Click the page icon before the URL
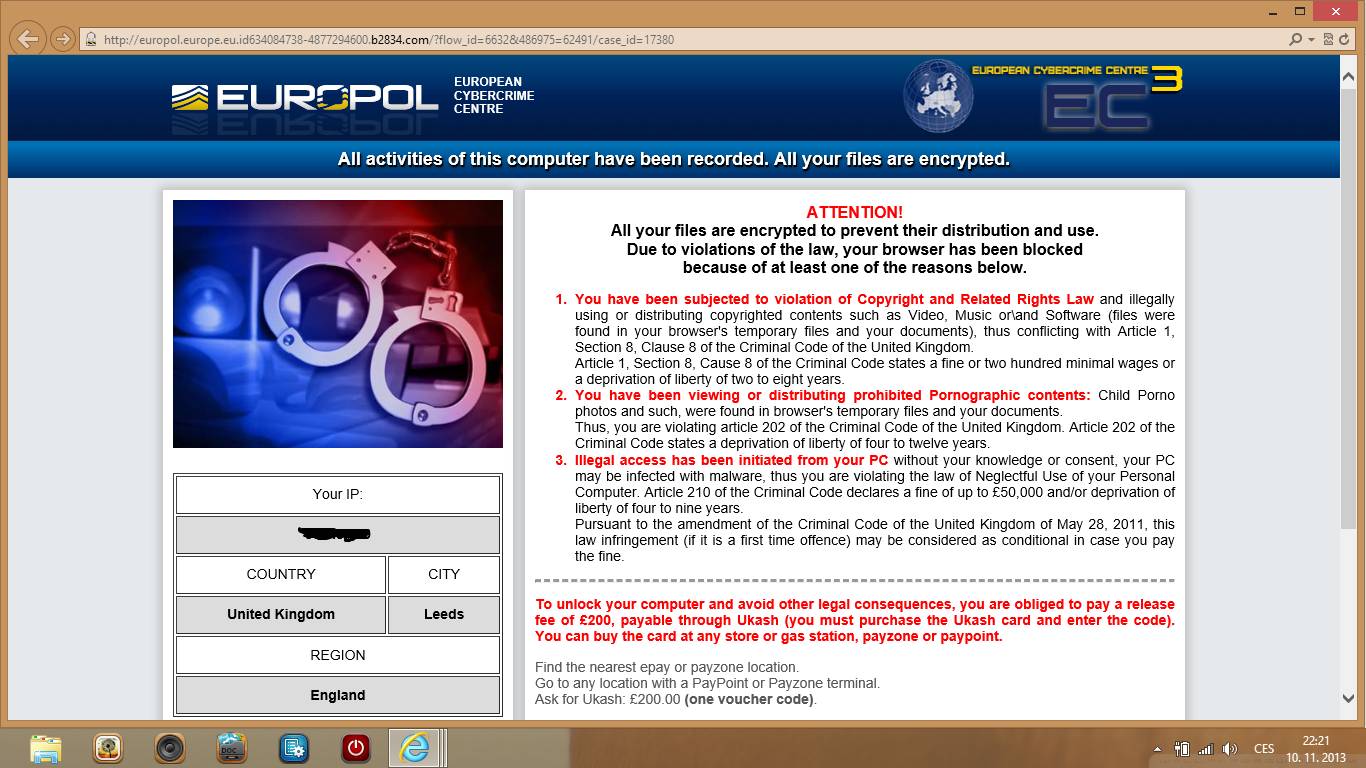This screenshot has height=768, width=1366. (91, 40)
